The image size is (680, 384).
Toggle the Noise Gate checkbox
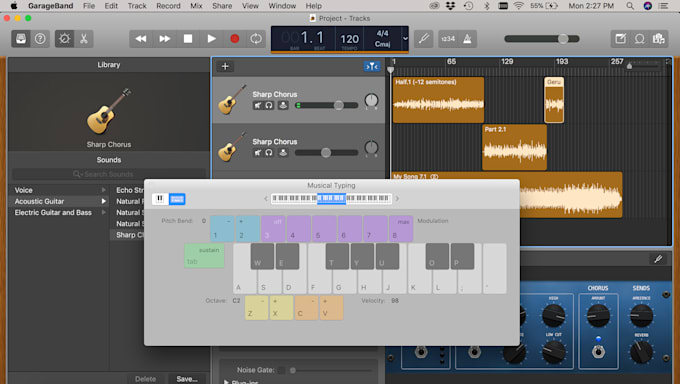tap(281, 370)
